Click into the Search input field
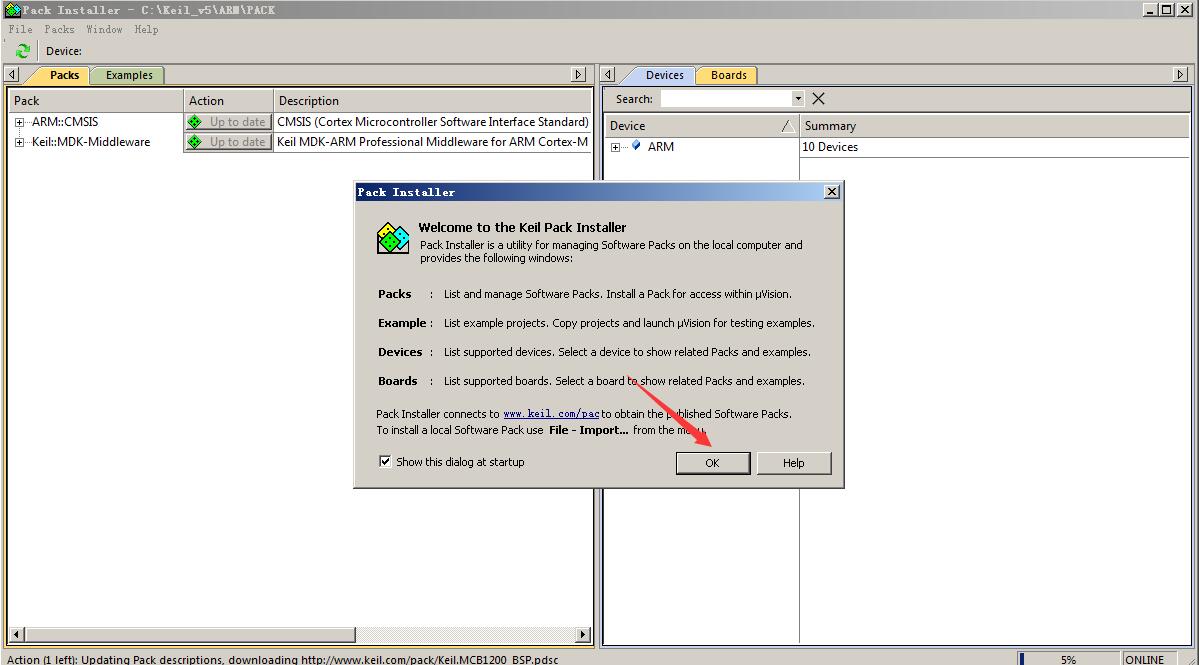This screenshot has height=665, width=1199. [x=726, y=99]
